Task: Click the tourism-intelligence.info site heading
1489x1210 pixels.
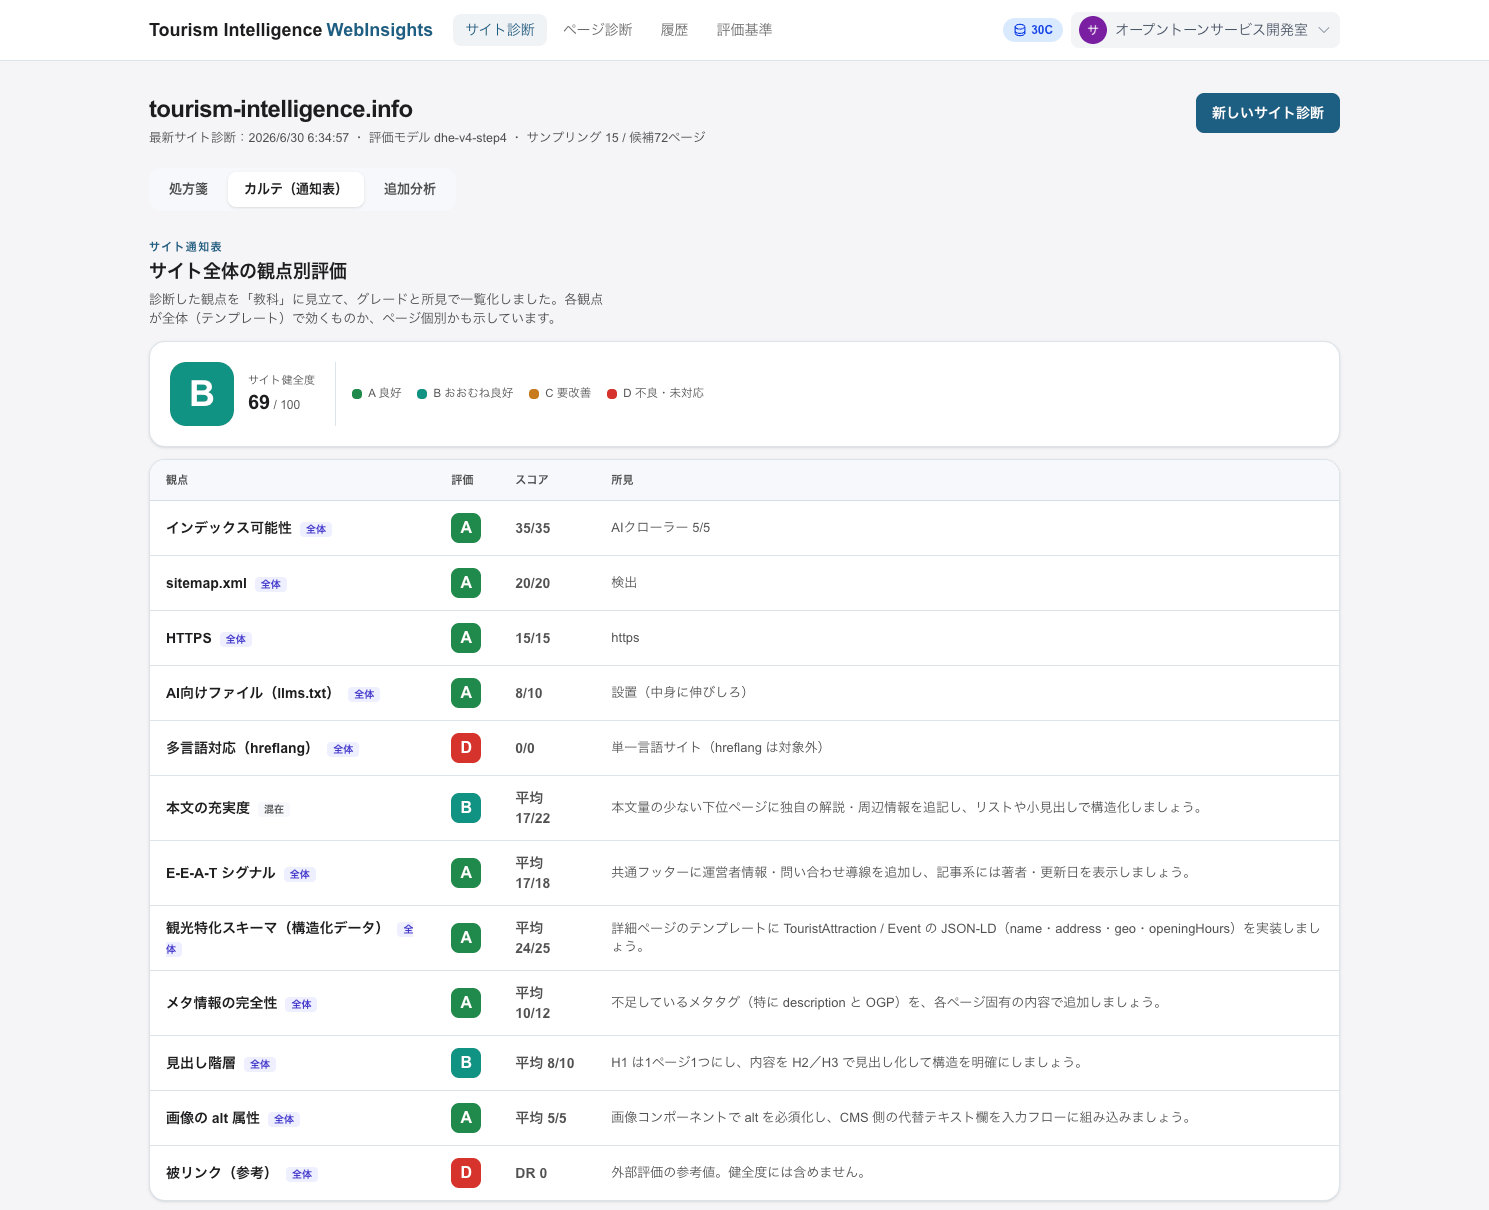Action: 281,109
